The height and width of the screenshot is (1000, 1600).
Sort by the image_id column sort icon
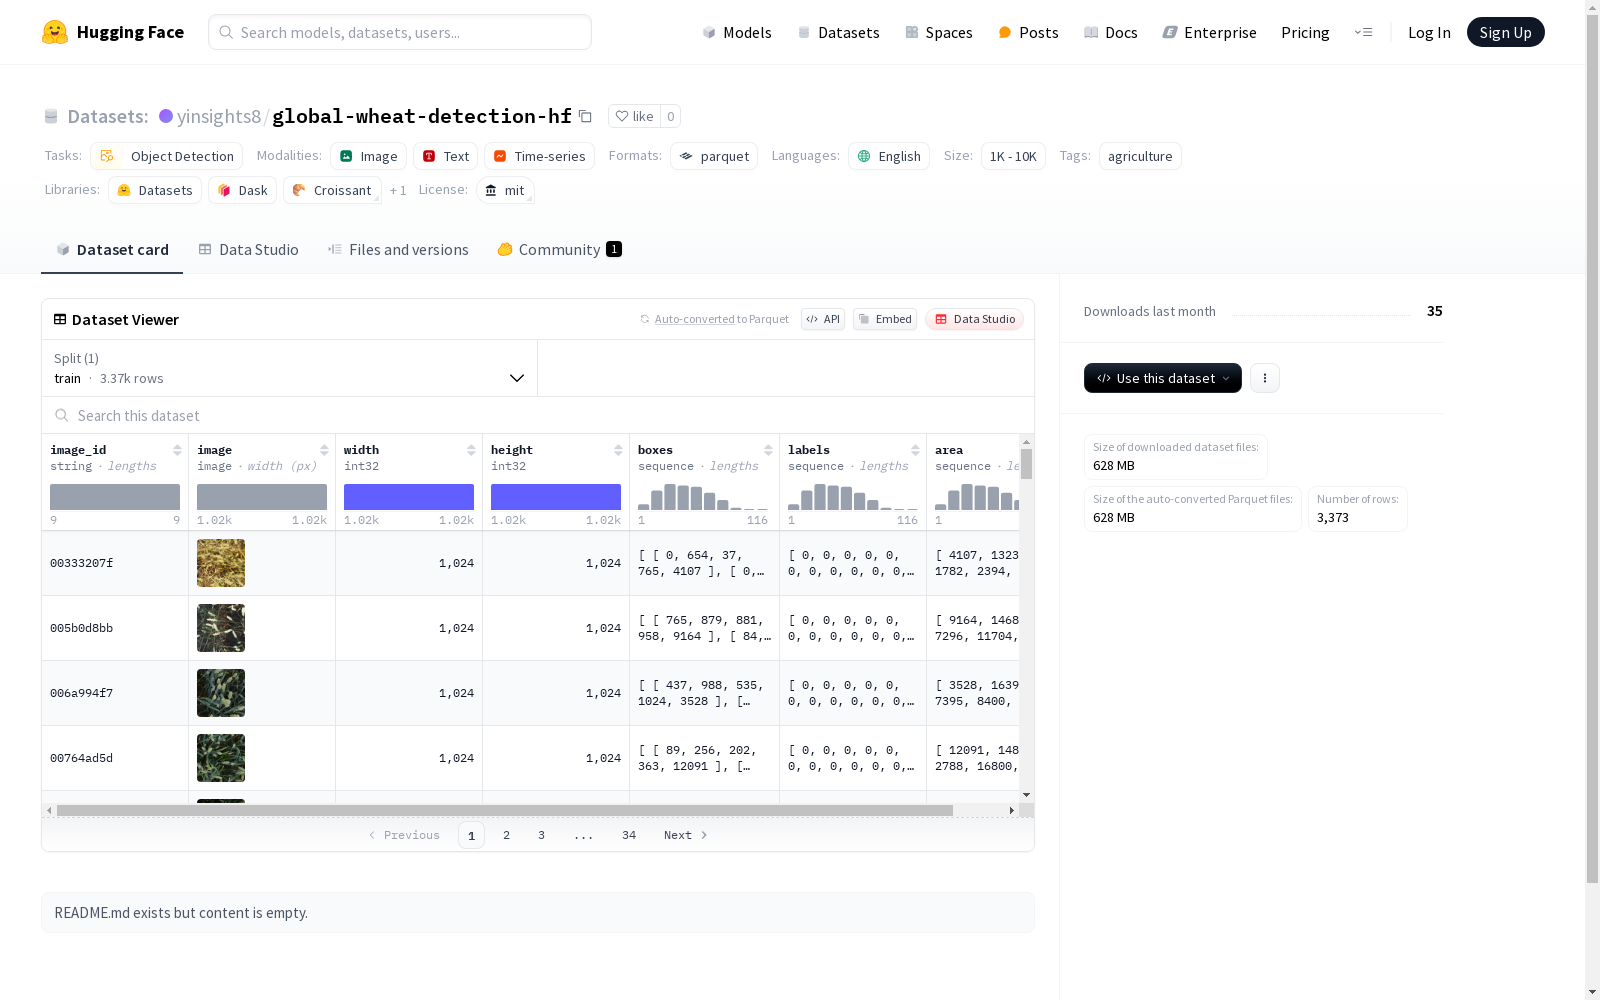tap(177, 450)
